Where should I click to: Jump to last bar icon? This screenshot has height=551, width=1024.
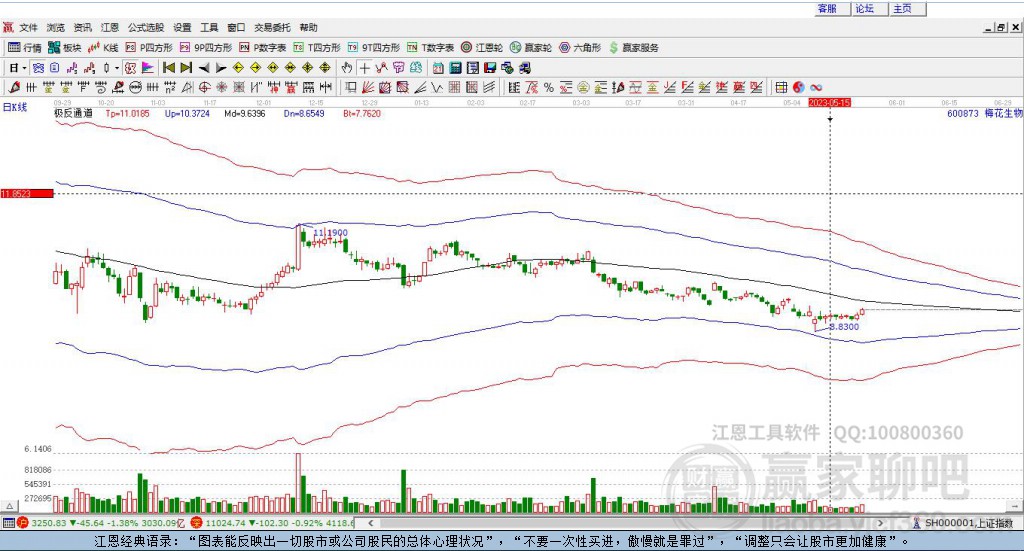[x=186, y=68]
